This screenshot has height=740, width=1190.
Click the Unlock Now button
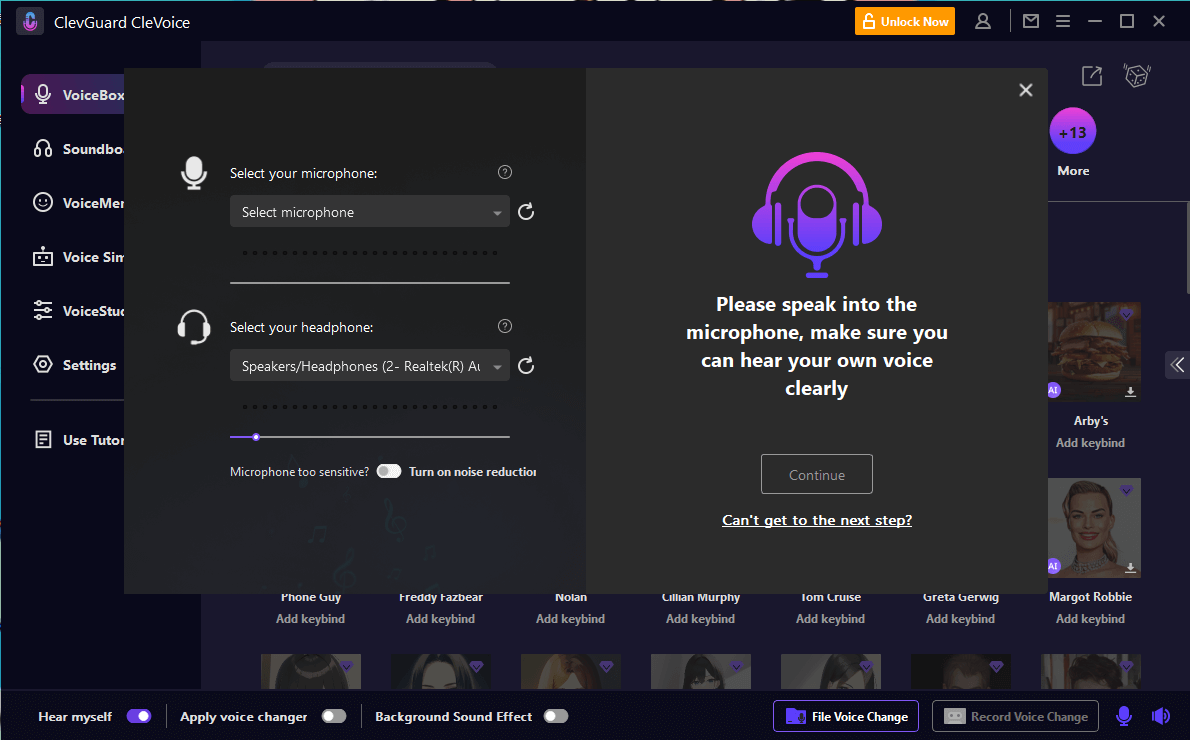tap(905, 21)
